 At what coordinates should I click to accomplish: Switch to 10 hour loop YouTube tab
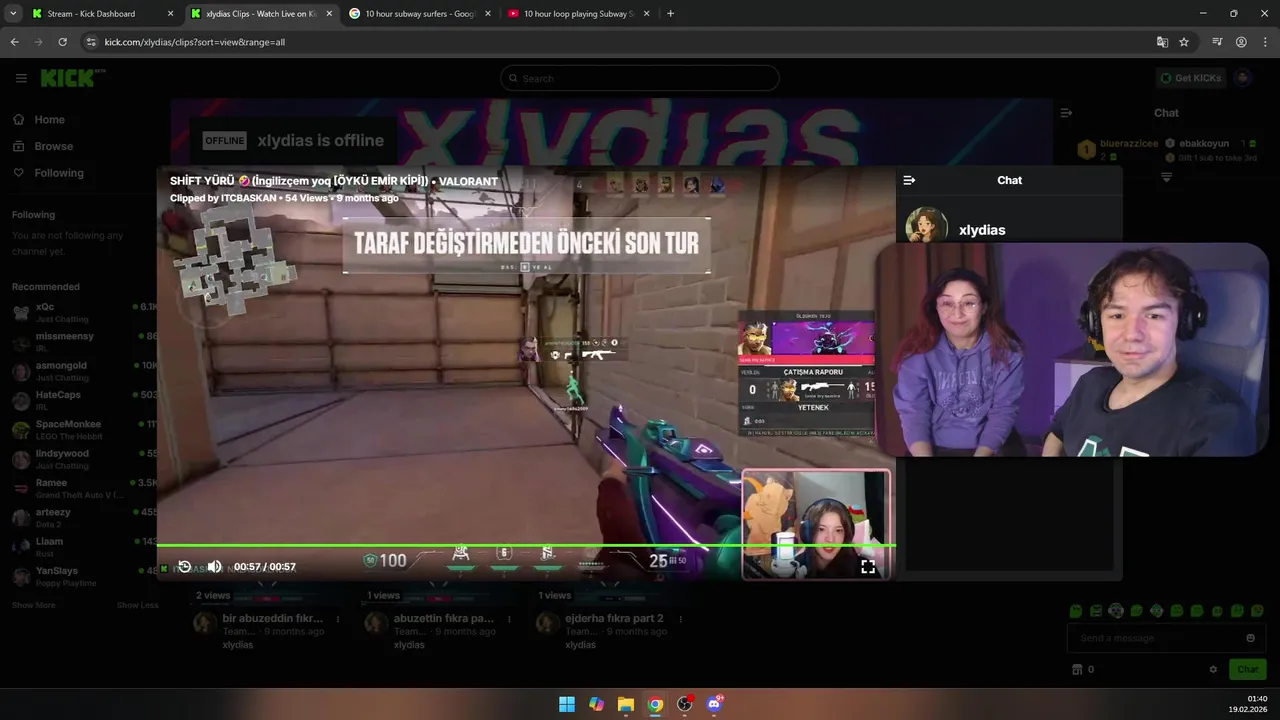[x=579, y=14]
